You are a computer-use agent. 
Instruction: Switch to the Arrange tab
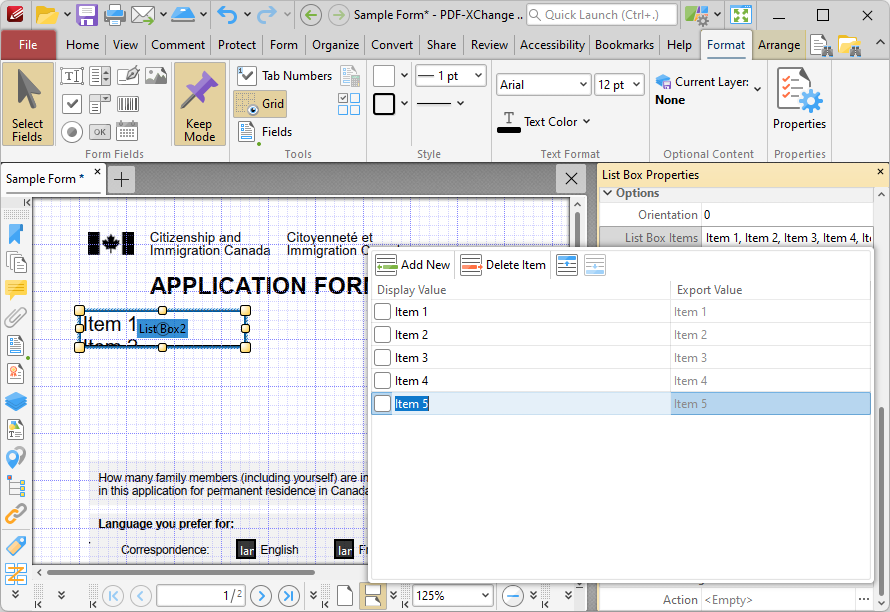pyautogui.click(x=779, y=45)
